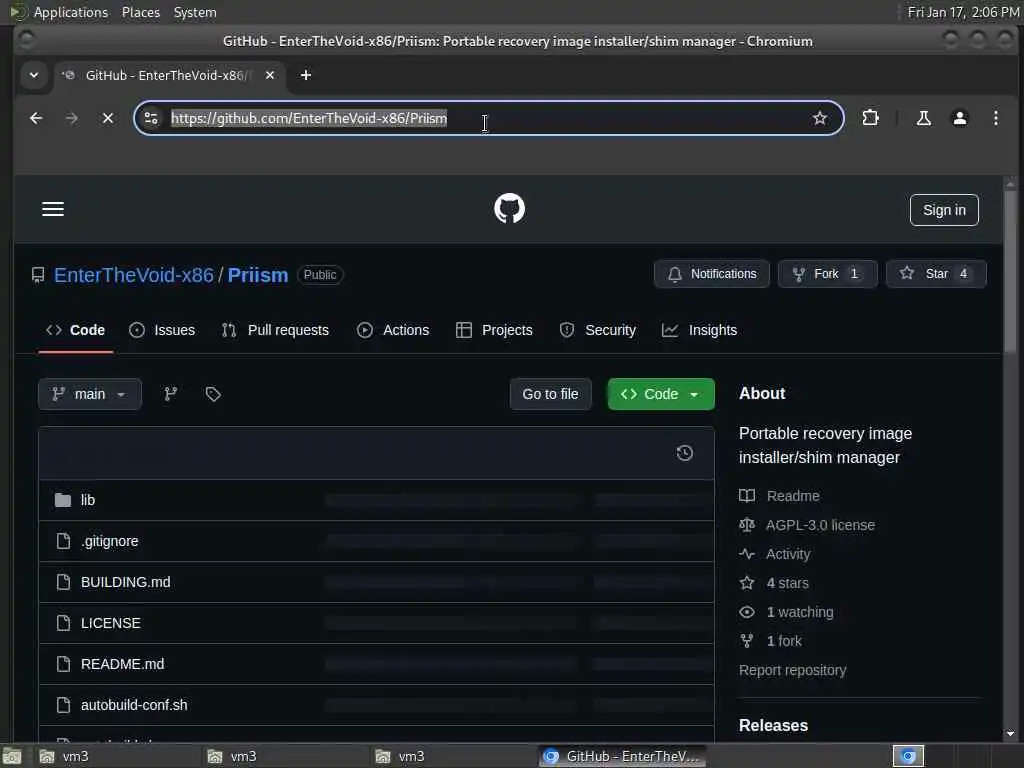Open the Priism repository link
1024x768 pixels.
(x=258, y=275)
